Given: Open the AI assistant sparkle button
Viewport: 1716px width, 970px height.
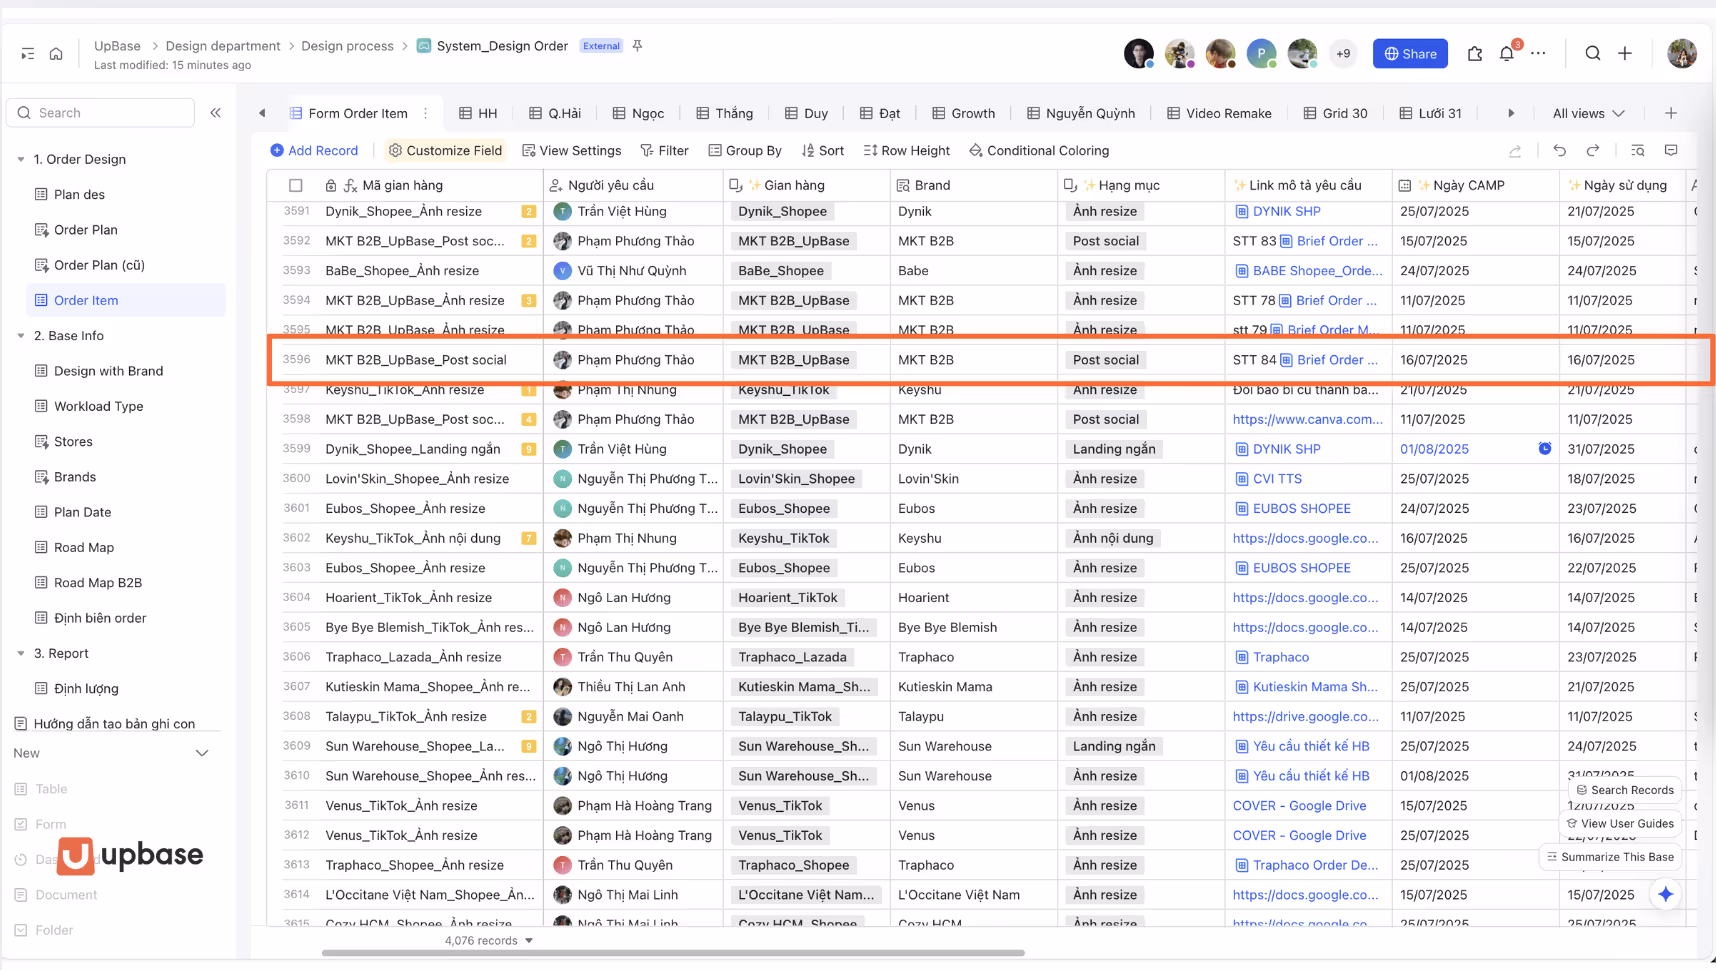Looking at the screenshot, I should (x=1665, y=895).
